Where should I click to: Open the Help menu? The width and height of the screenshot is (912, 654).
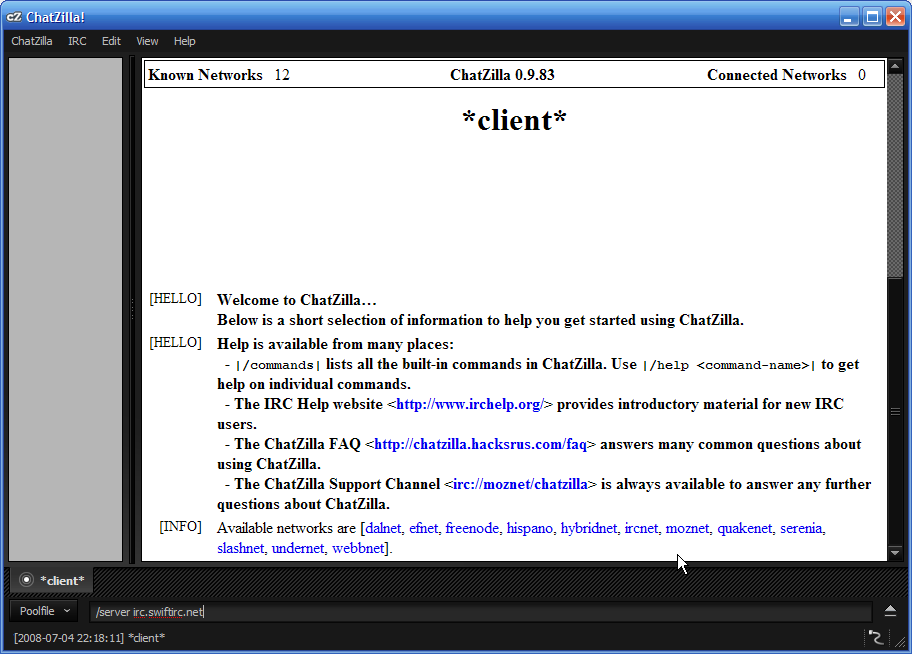[x=184, y=41]
